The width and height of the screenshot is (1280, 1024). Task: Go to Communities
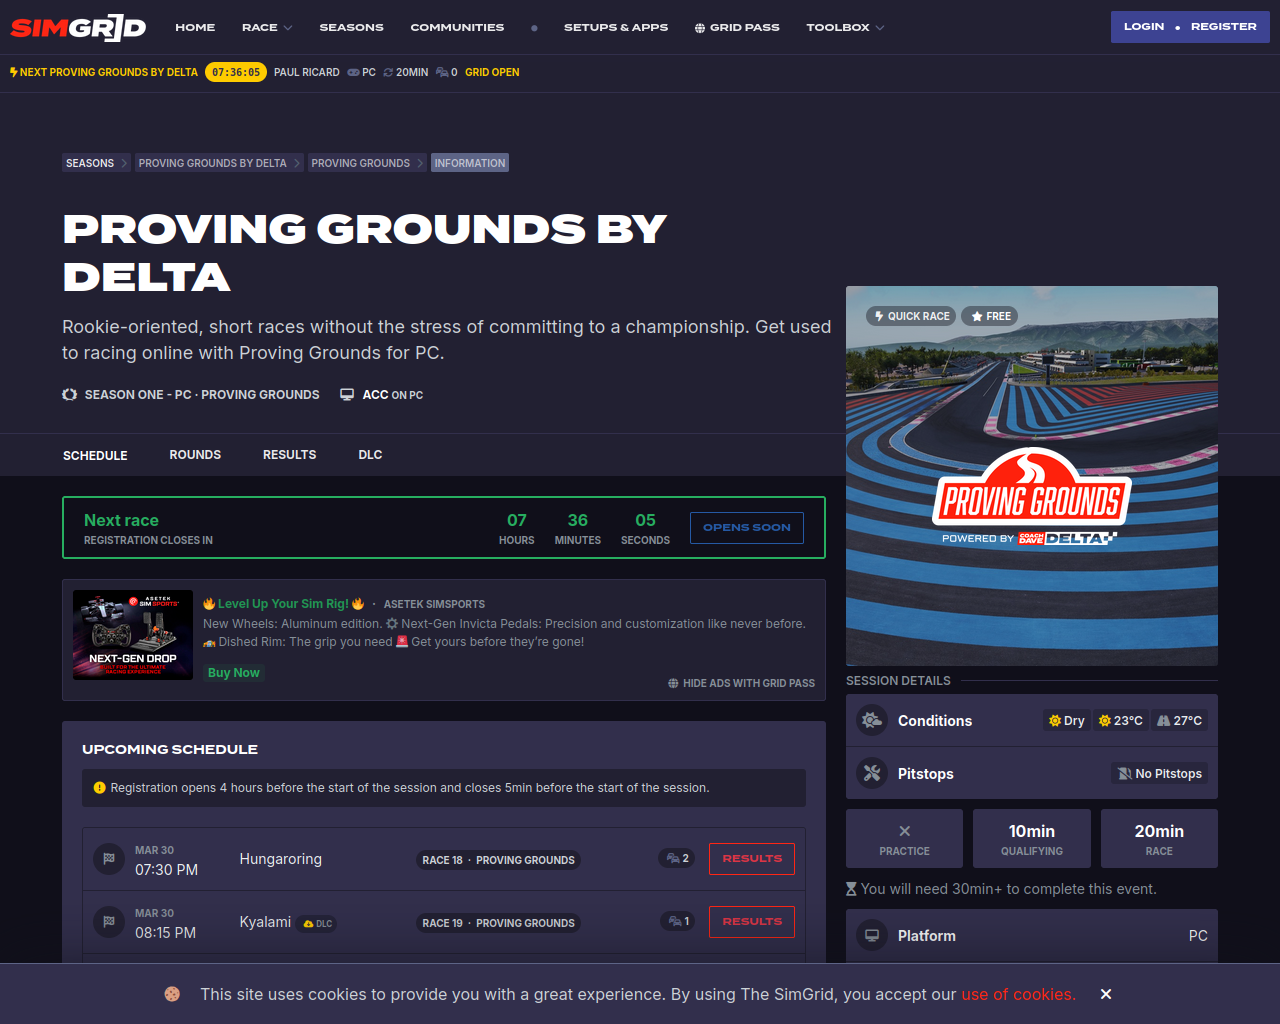(457, 27)
